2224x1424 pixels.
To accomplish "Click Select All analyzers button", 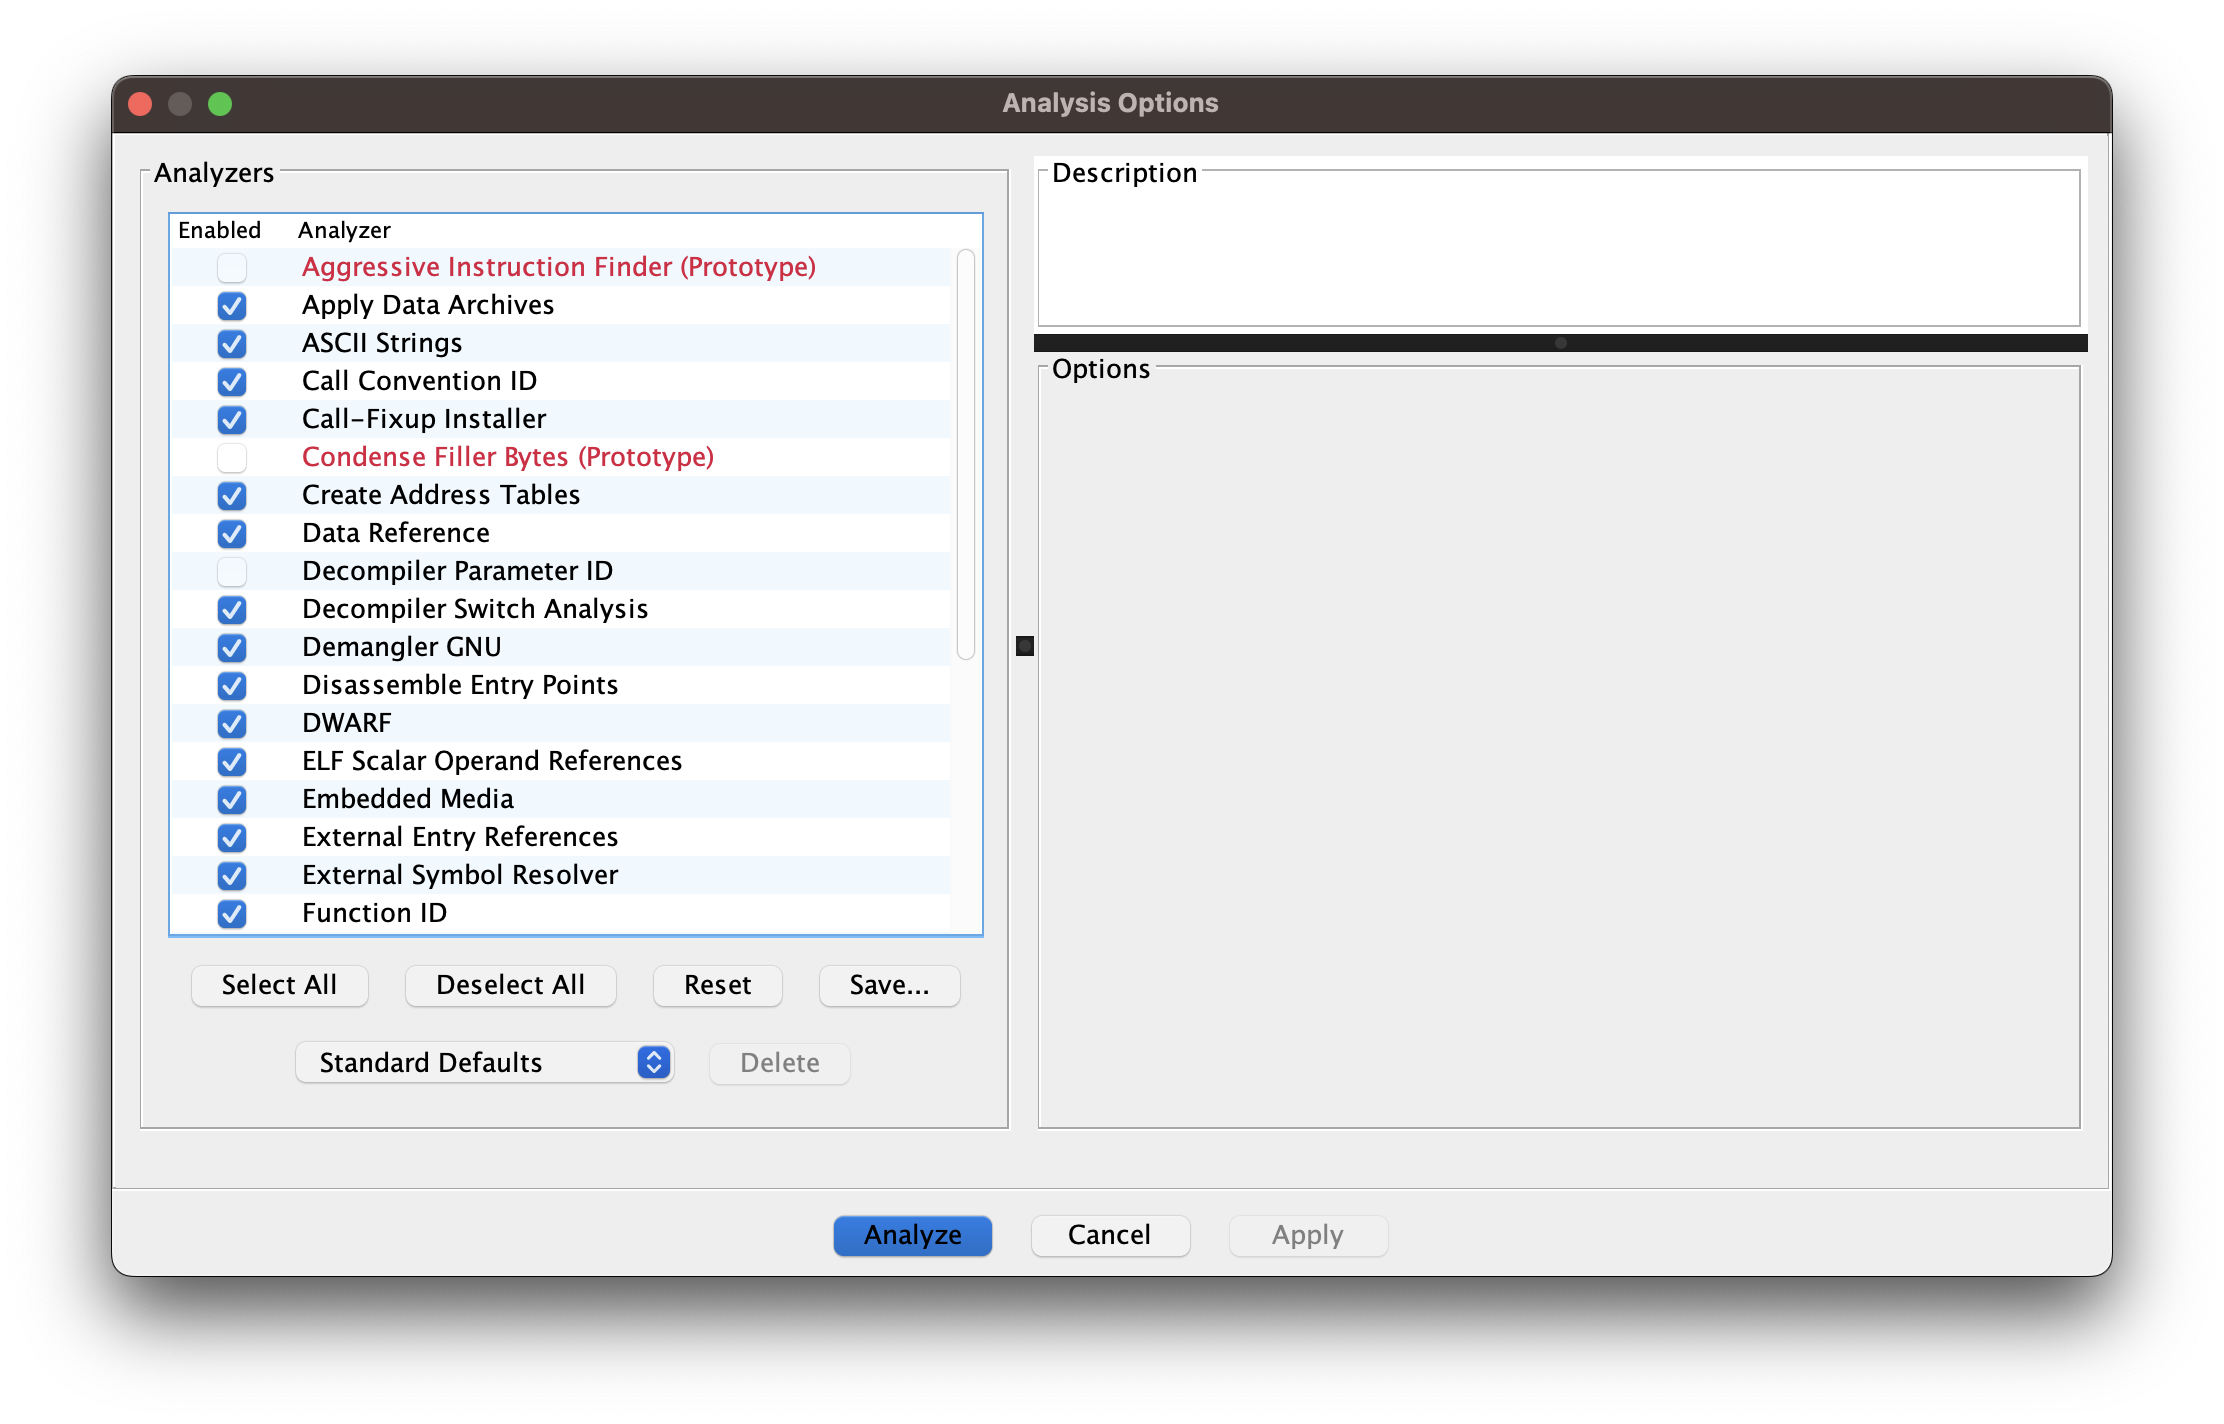I will (279, 985).
